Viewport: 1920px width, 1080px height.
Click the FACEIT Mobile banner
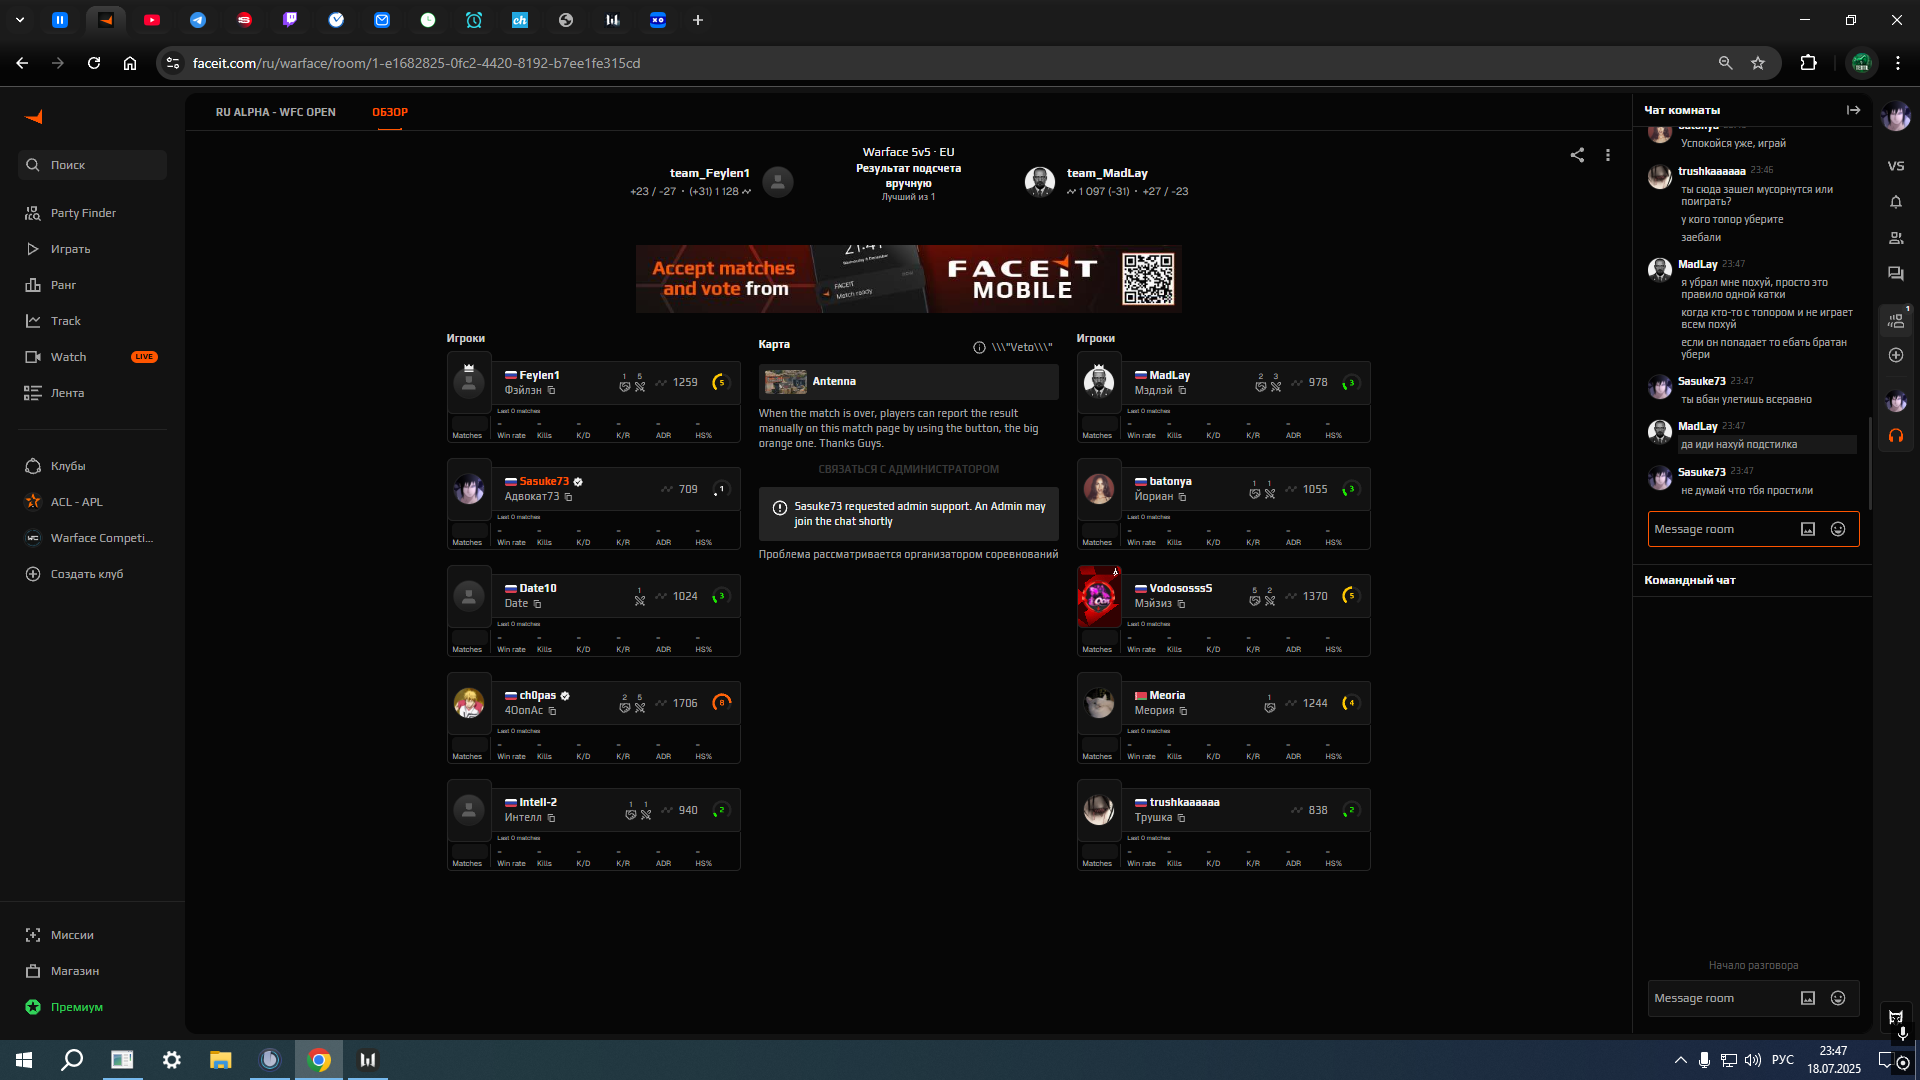908,279
